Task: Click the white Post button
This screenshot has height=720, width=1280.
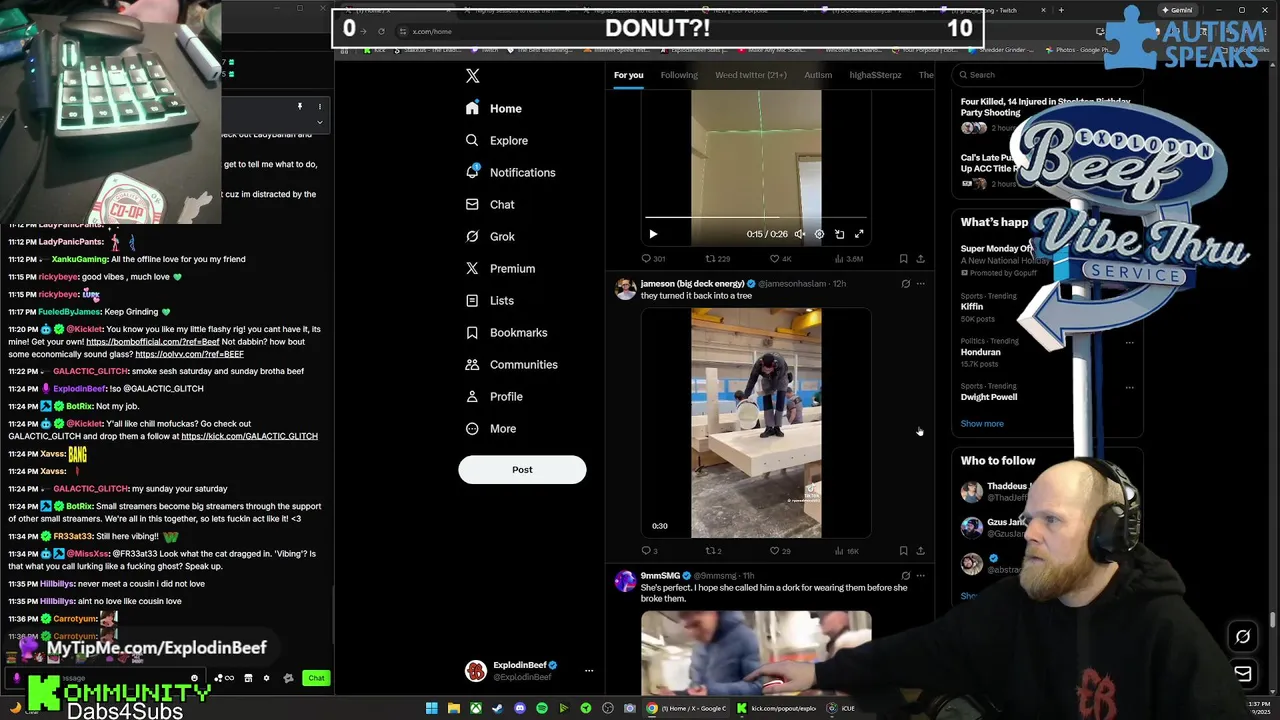Action: [522, 469]
